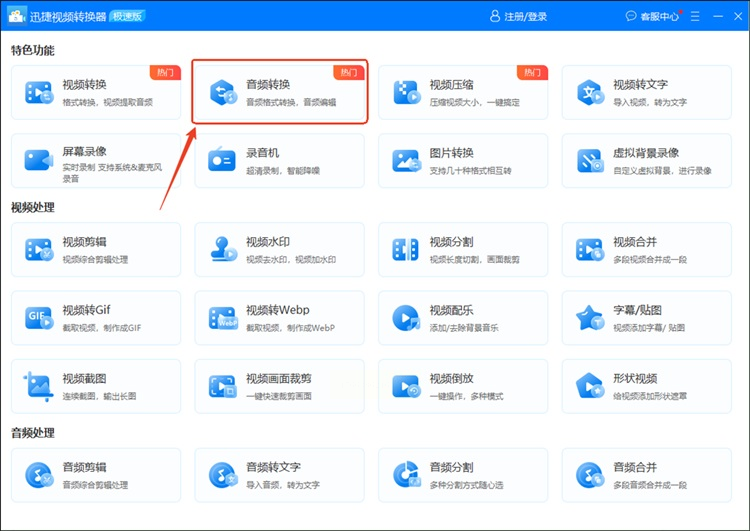The height and width of the screenshot is (531, 750).
Task: Open the 屏幕录像 screen recorder icon
Action: pyautogui.click(x=39, y=161)
